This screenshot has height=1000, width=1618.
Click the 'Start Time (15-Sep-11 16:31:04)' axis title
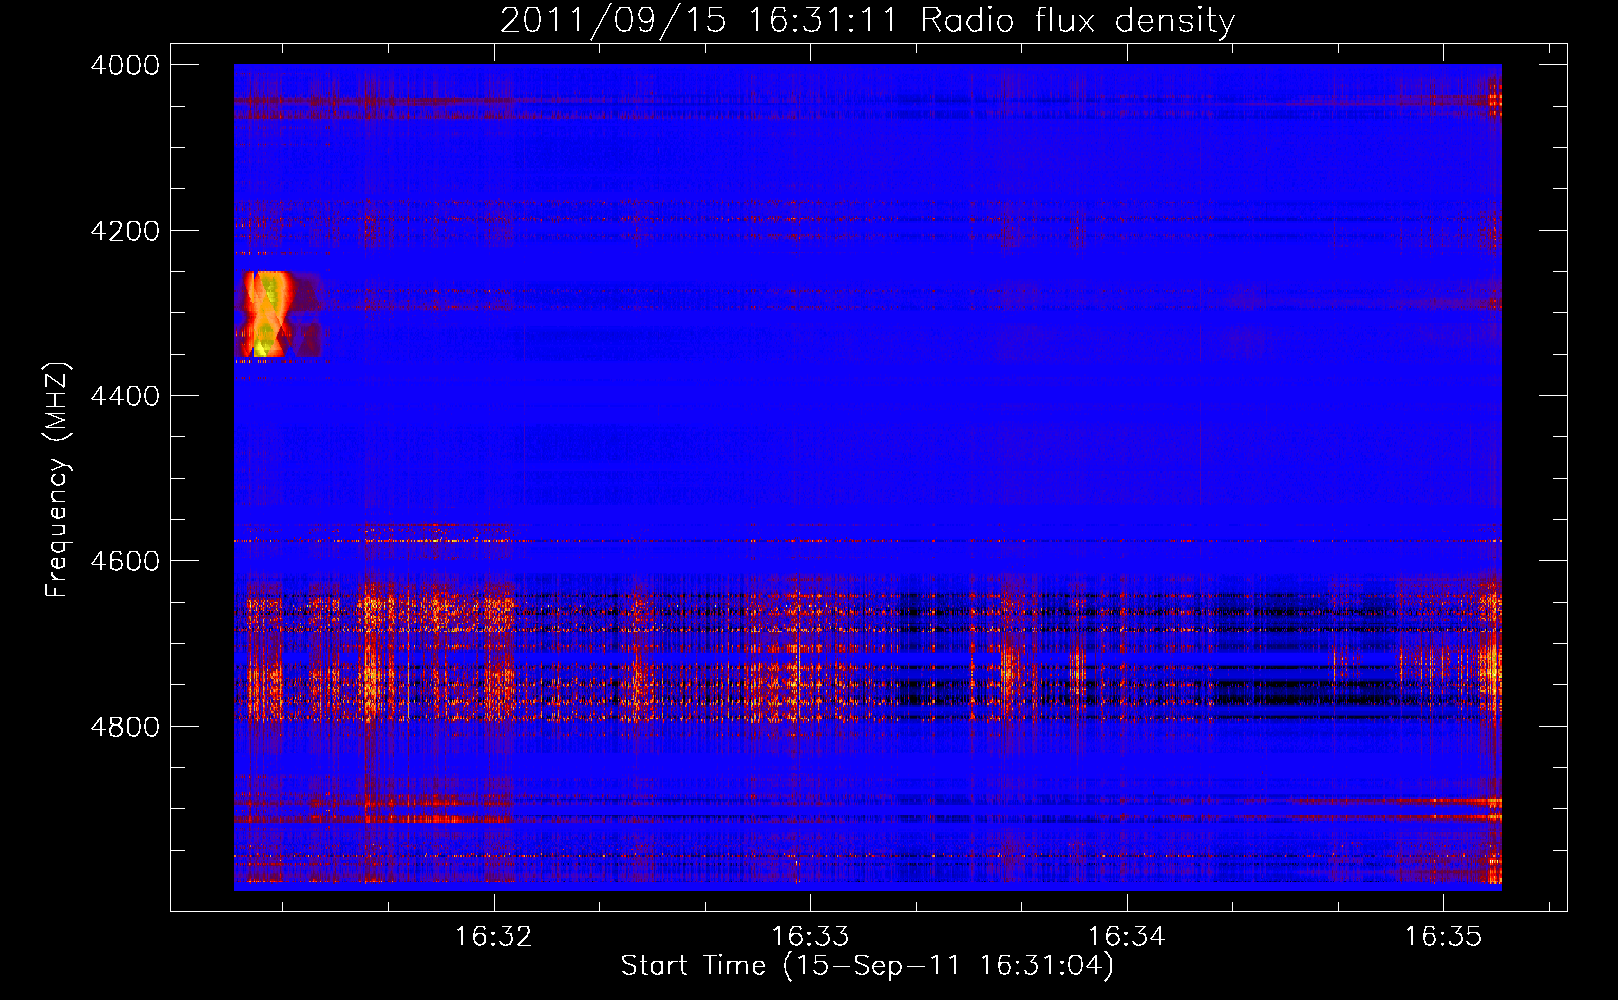(867, 966)
